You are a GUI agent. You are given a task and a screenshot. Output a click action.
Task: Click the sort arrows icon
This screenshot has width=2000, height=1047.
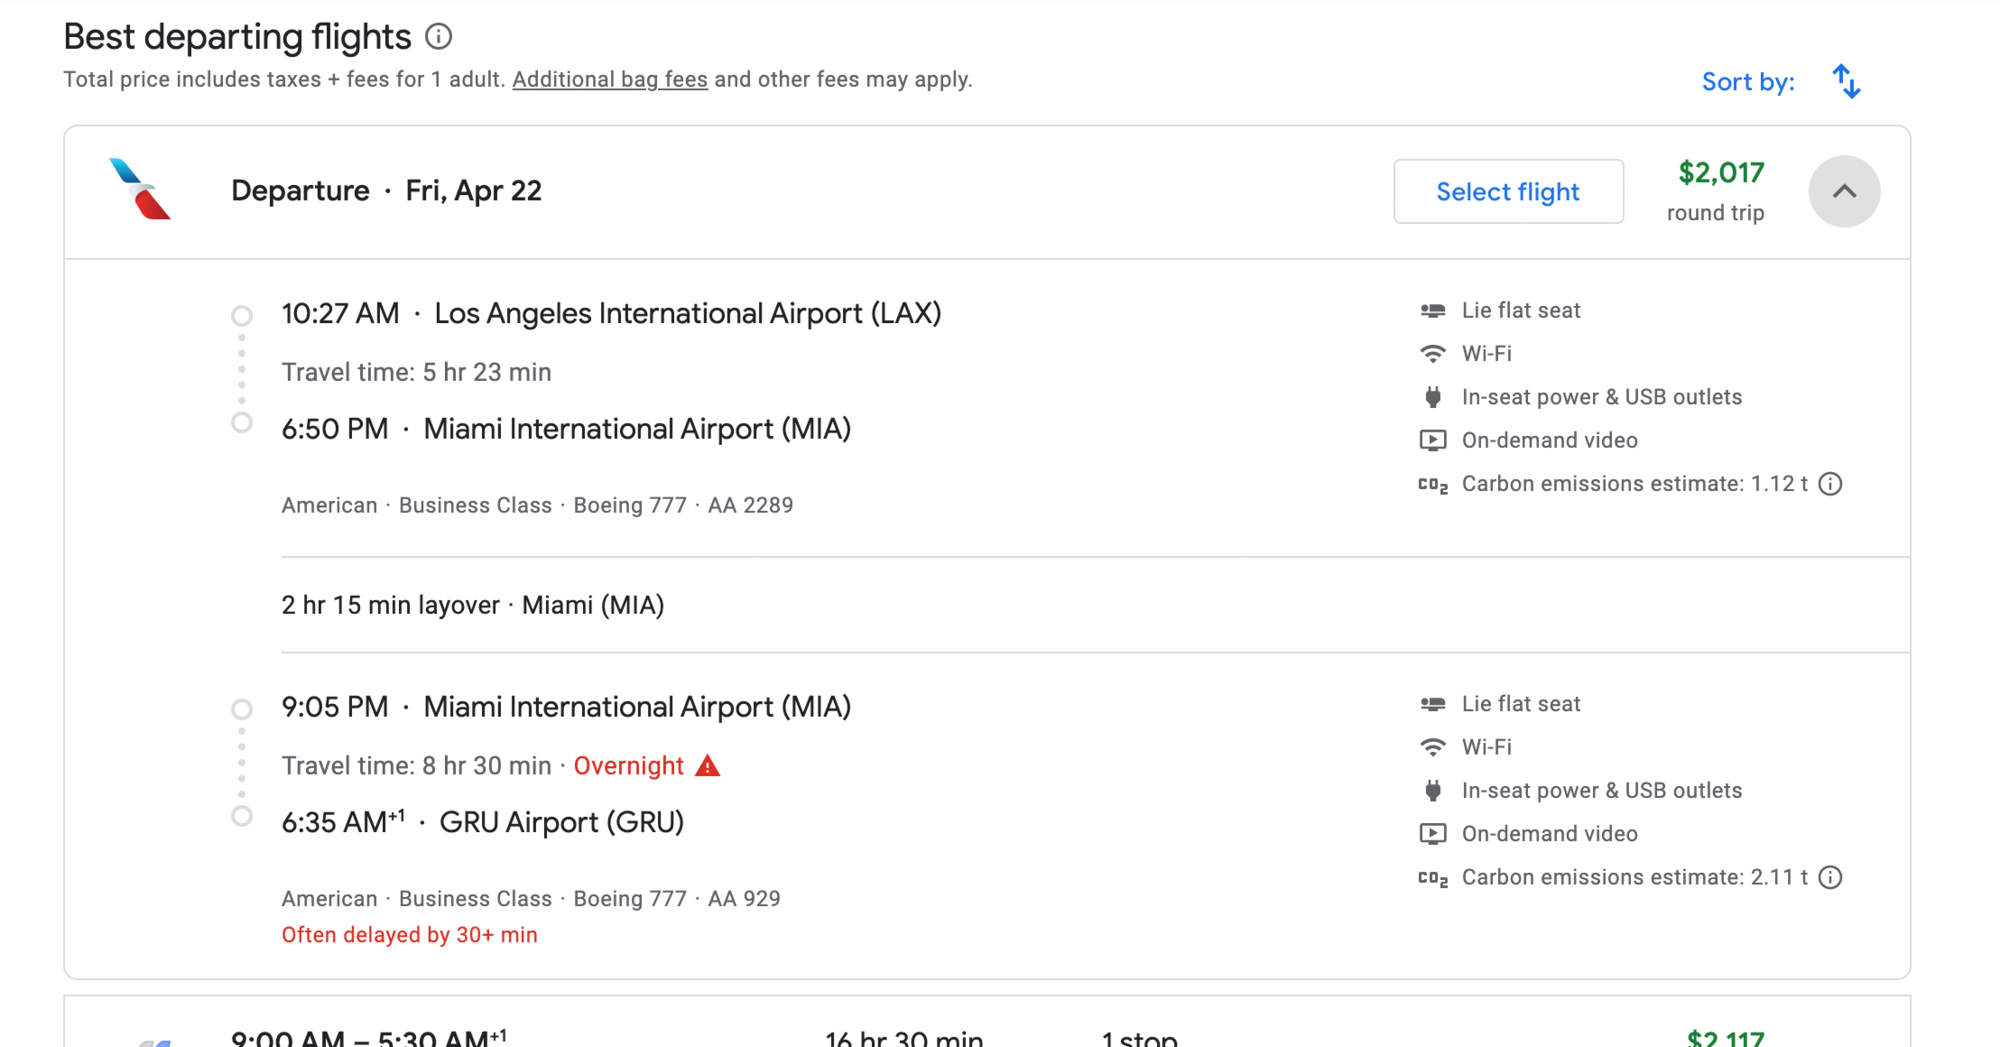[x=1846, y=81]
